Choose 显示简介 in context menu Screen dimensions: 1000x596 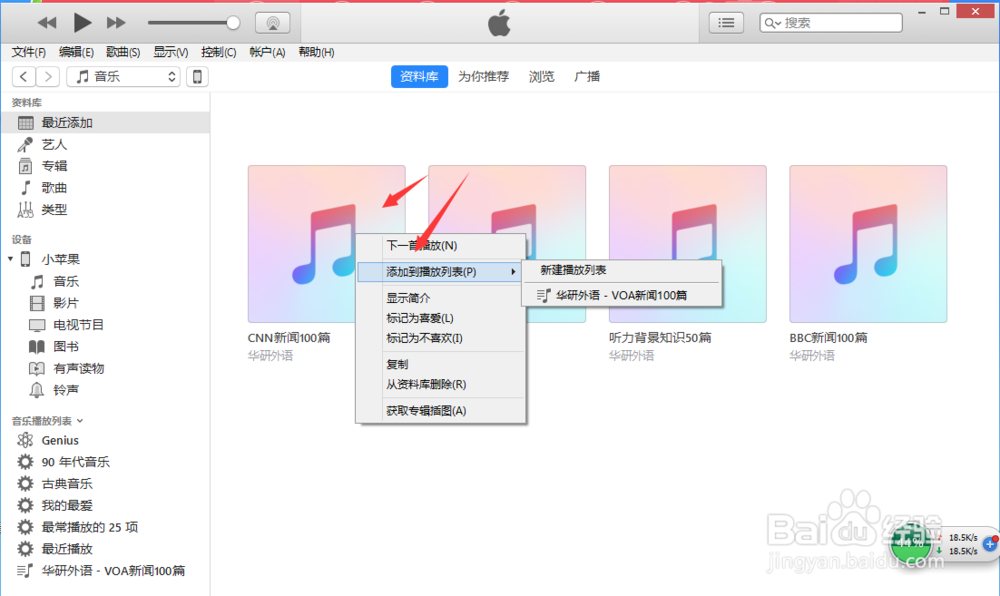pyautogui.click(x=441, y=298)
